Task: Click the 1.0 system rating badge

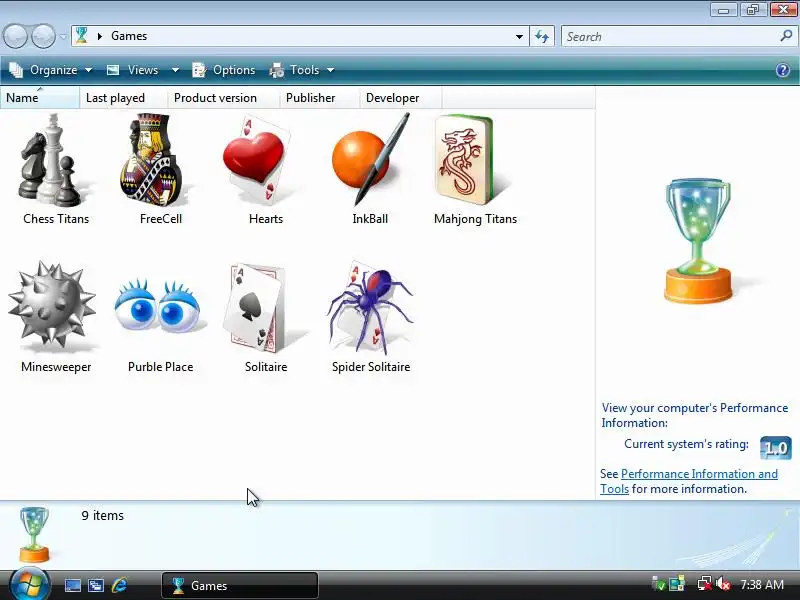Action: tap(776, 447)
